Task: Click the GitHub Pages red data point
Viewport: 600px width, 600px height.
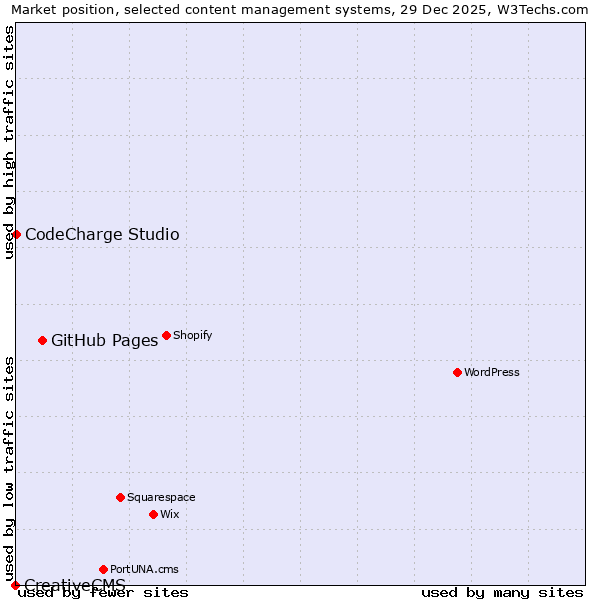Action: tap(42, 340)
